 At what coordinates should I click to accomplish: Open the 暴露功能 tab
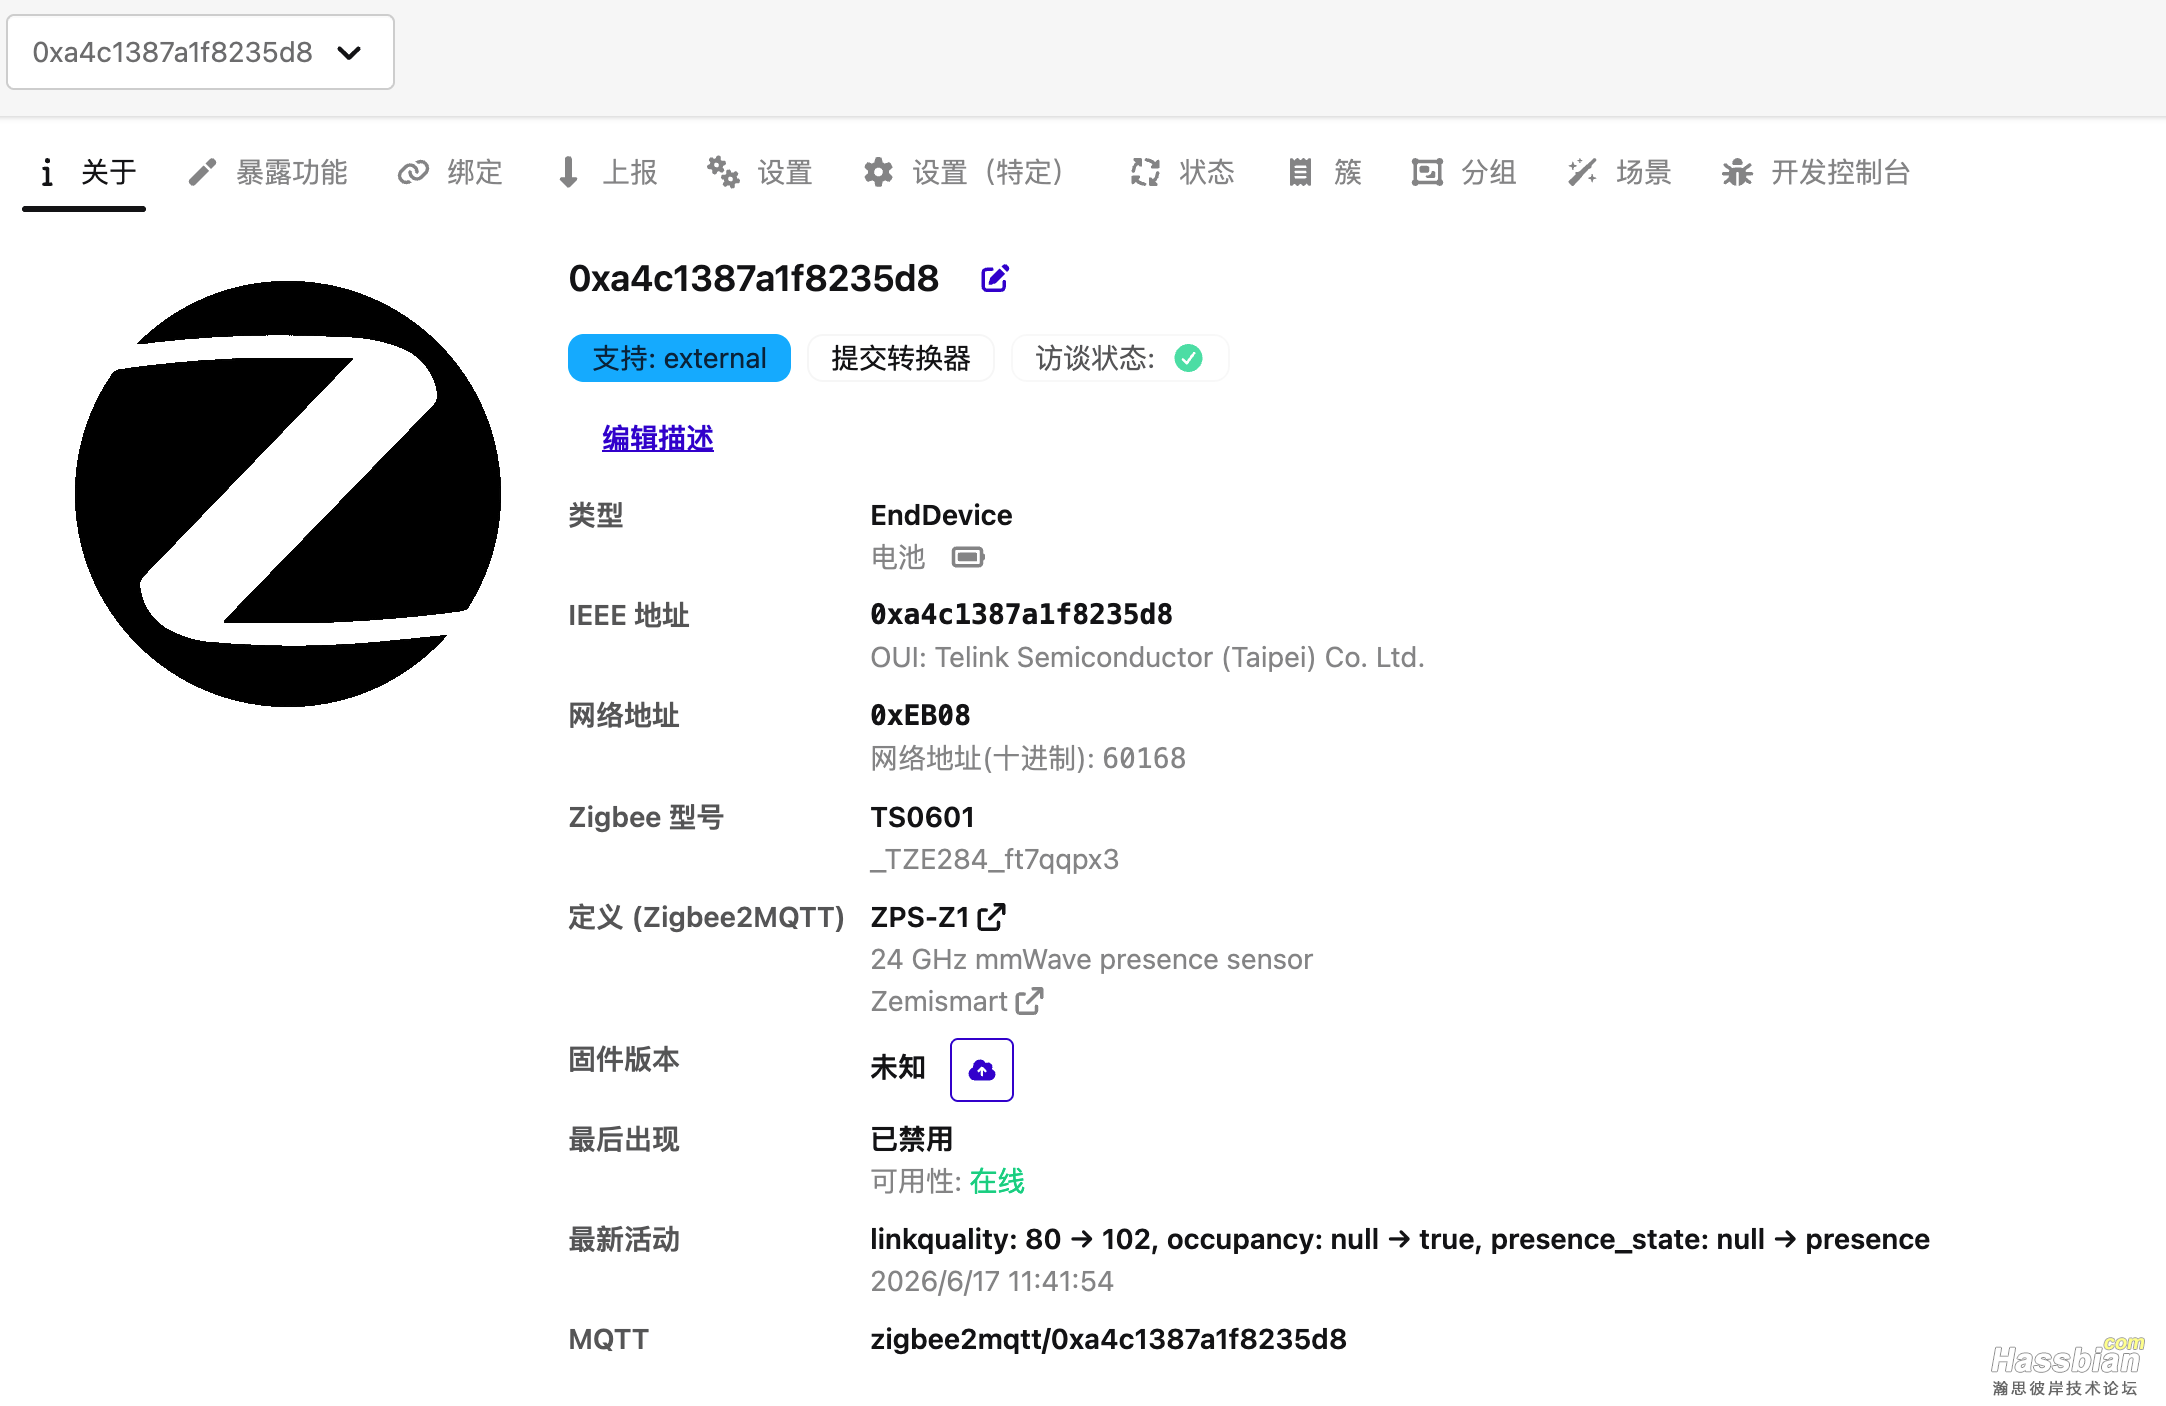(267, 173)
